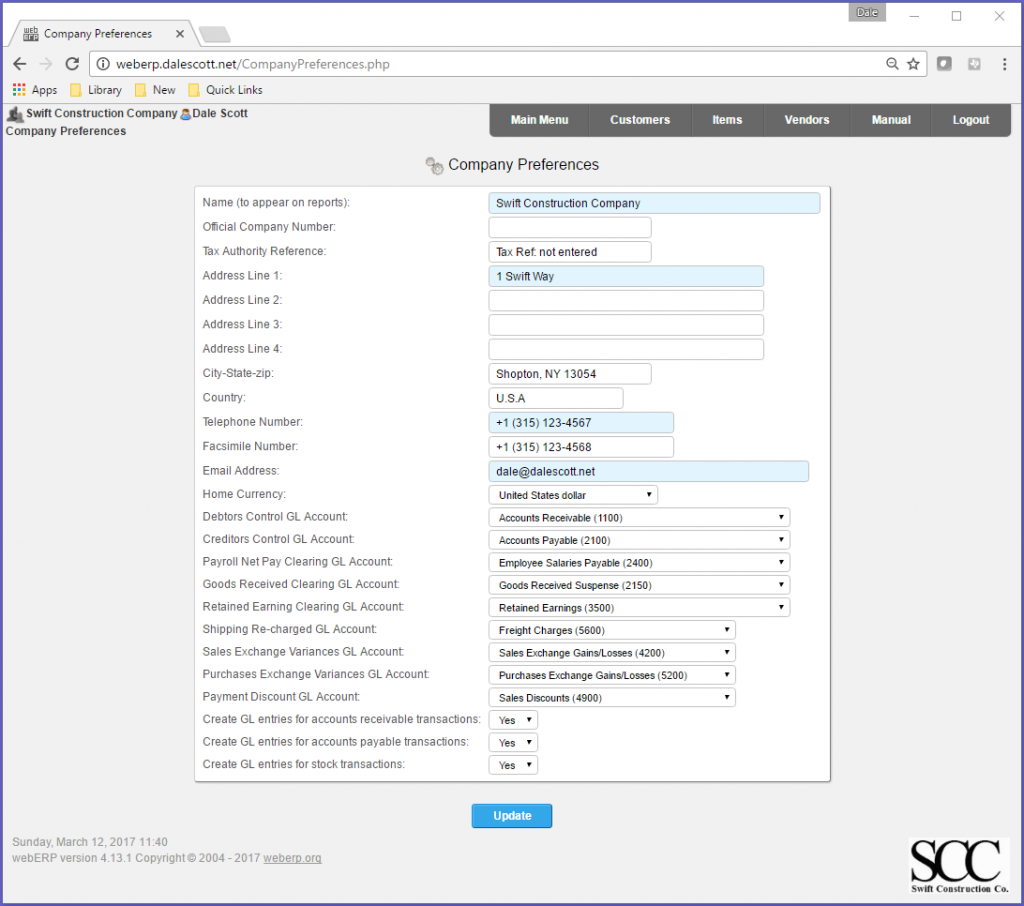Toggle GL entries for accounts receivable Yes selector
This screenshot has height=906, width=1024.
pyautogui.click(x=513, y=720)
